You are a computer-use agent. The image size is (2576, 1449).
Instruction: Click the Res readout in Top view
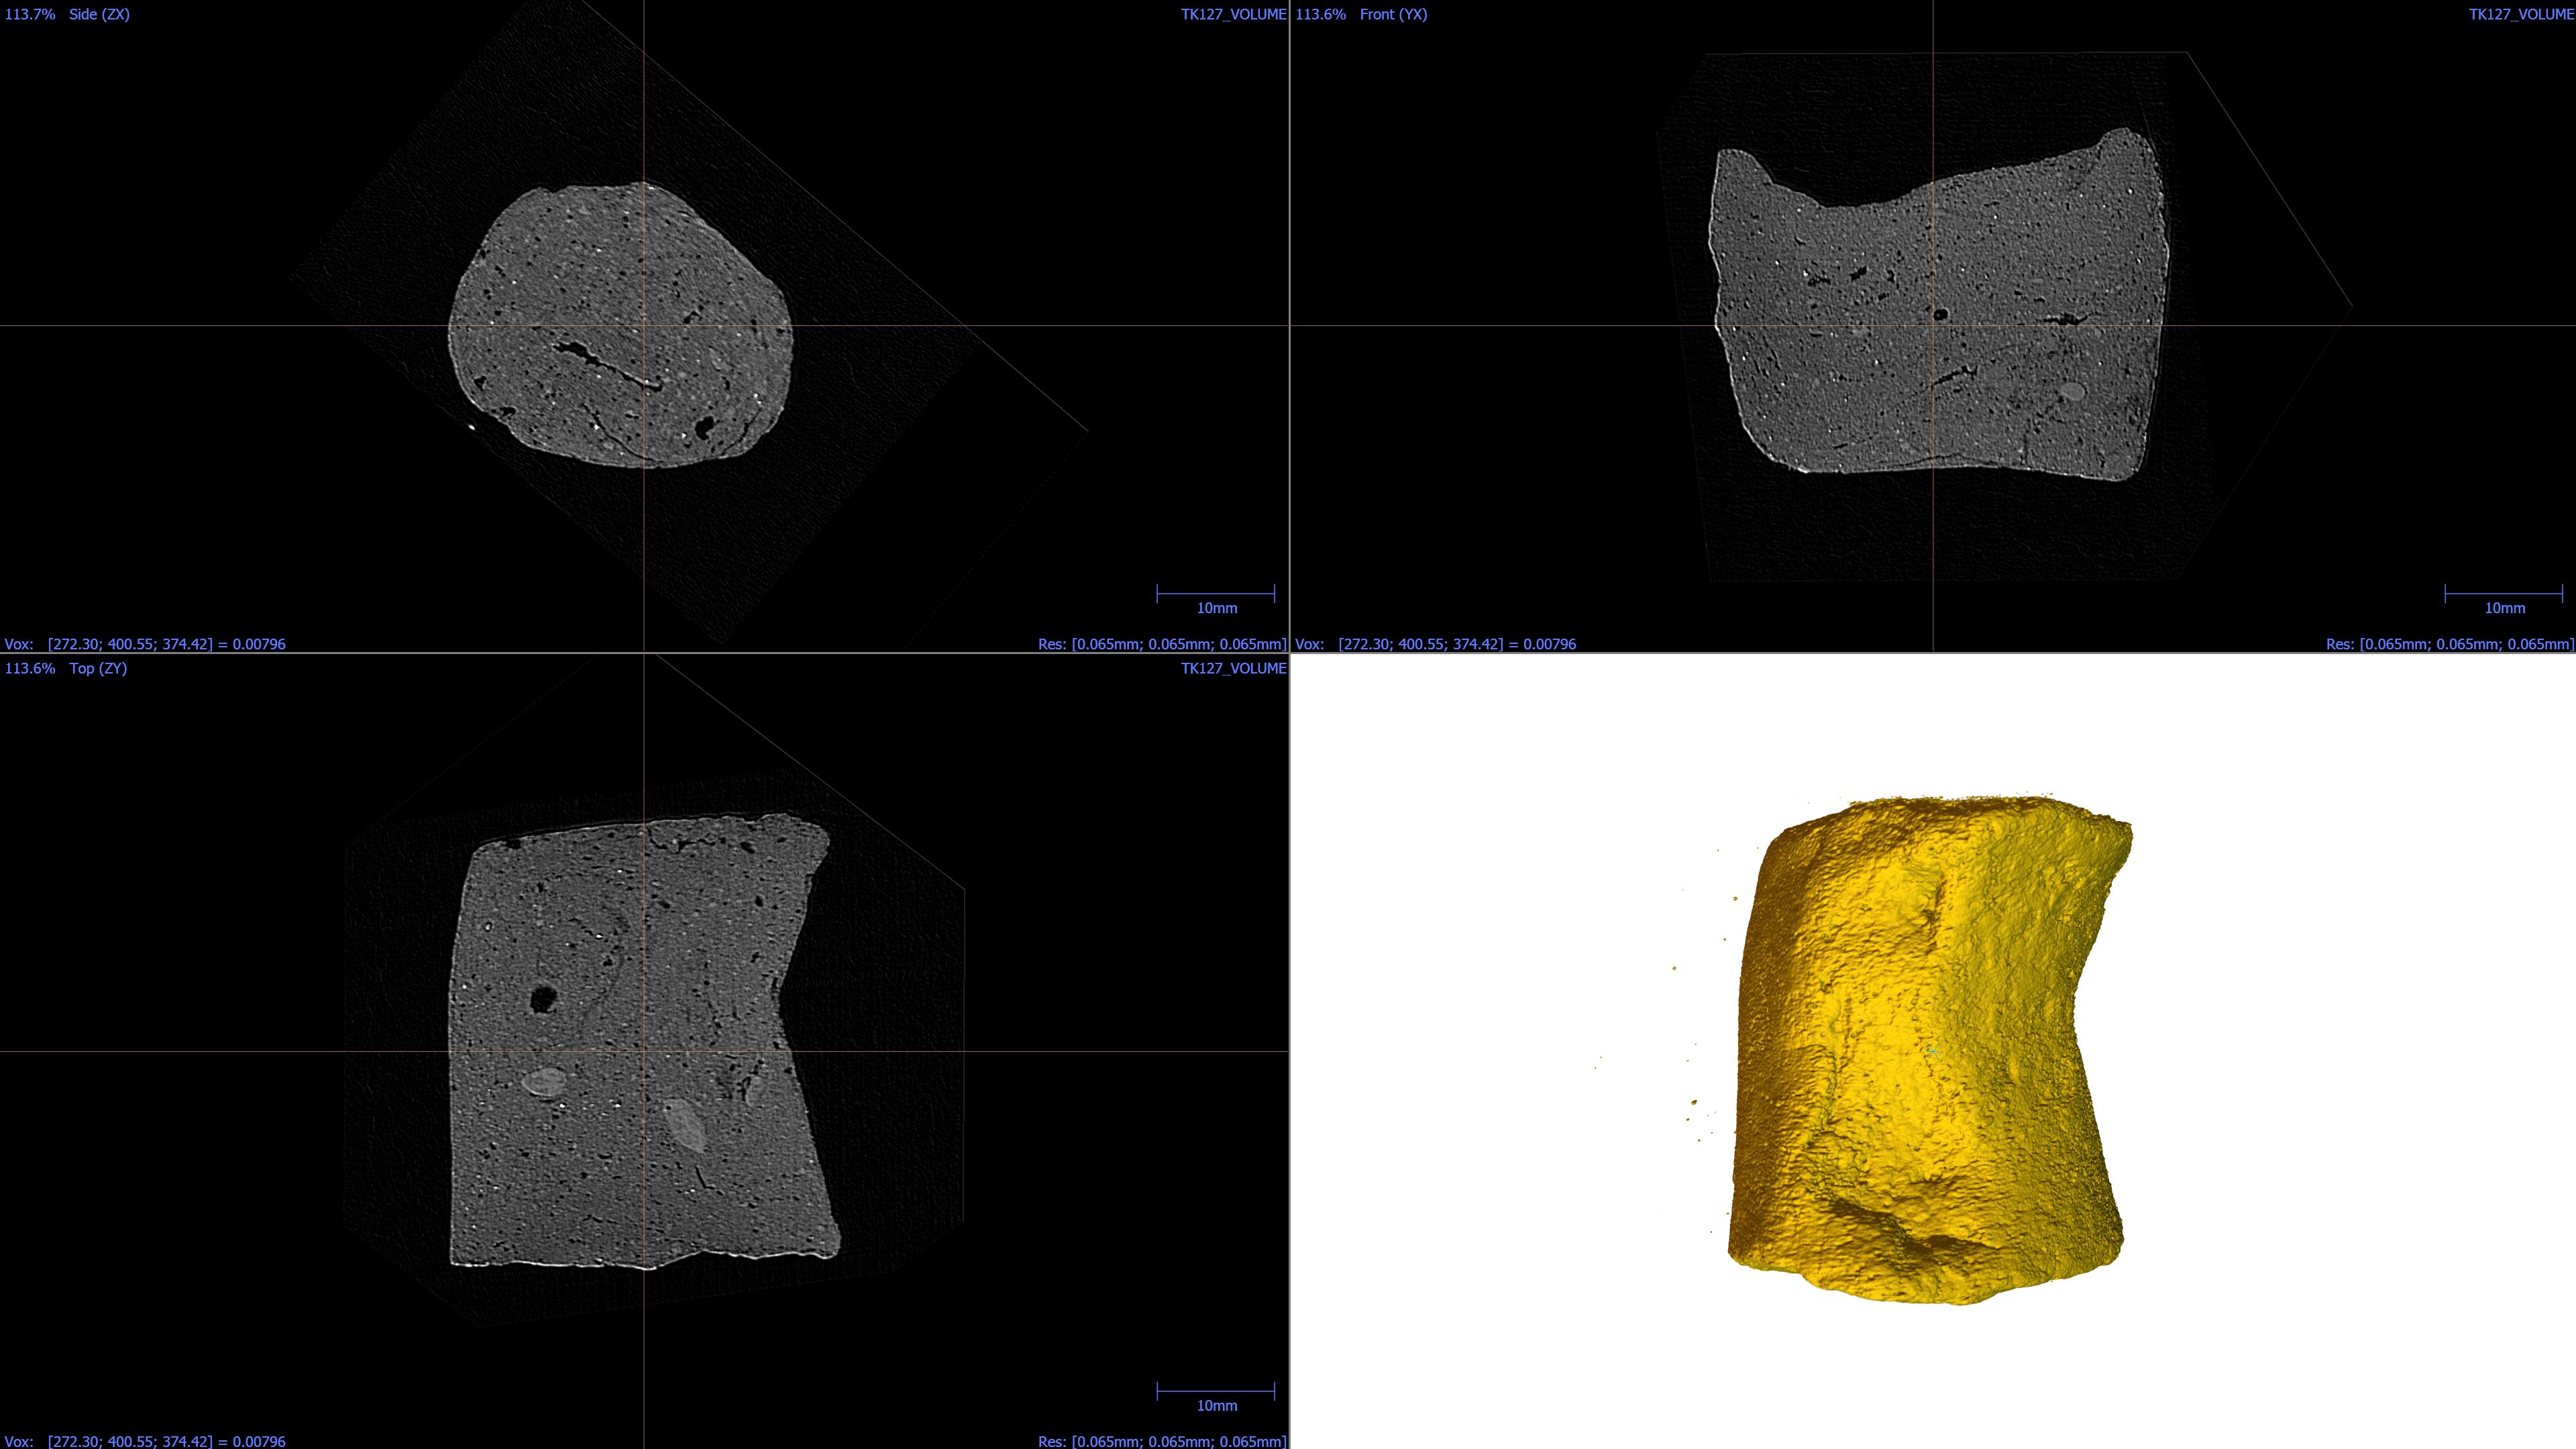(1162, 1441)
